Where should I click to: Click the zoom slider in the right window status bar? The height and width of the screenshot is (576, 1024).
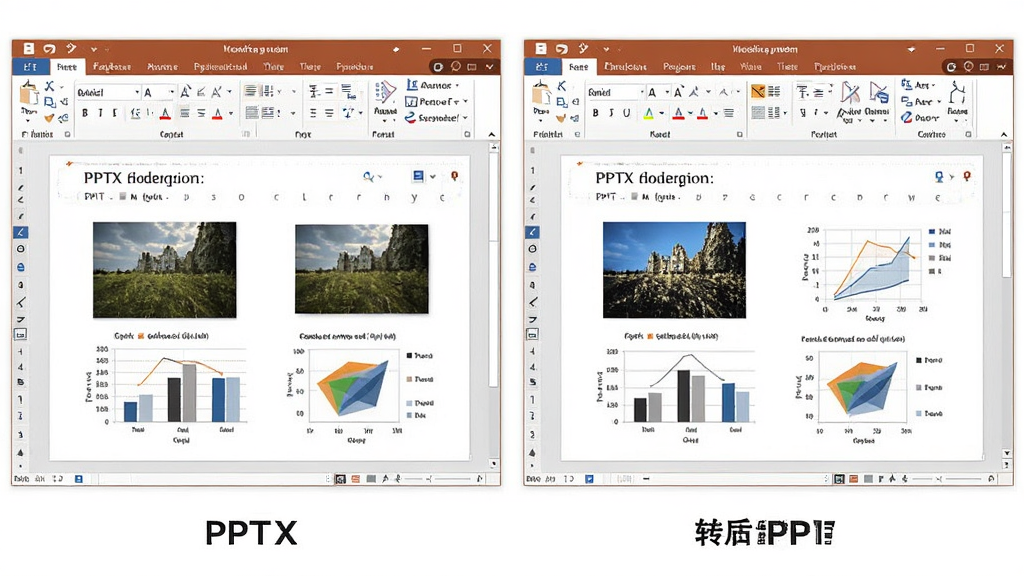point(948,479)
